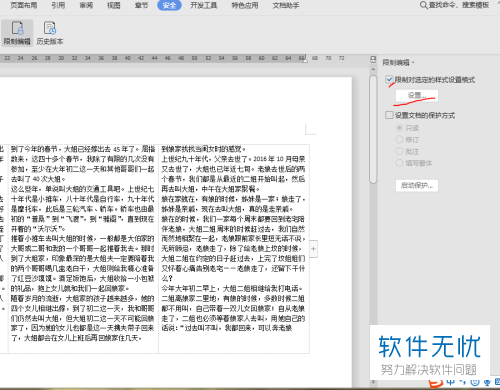Click the line starting 今年大年初二早上
This screenshot has height=390, width=500.
(233, 288)
